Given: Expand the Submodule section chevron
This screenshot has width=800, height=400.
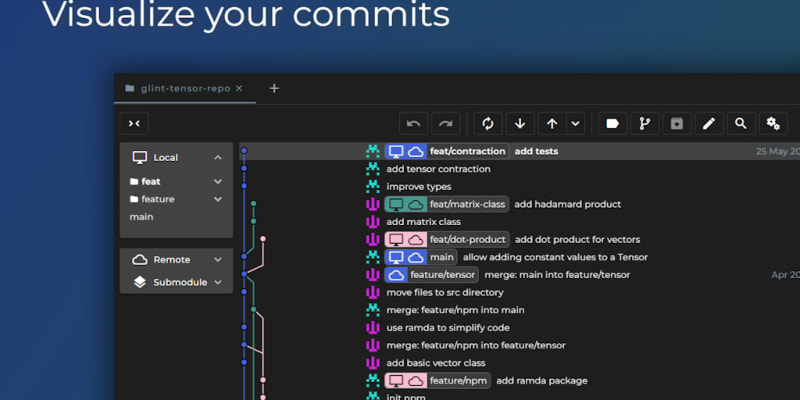Looking at the screenshot, I should [x=218, y=283].
